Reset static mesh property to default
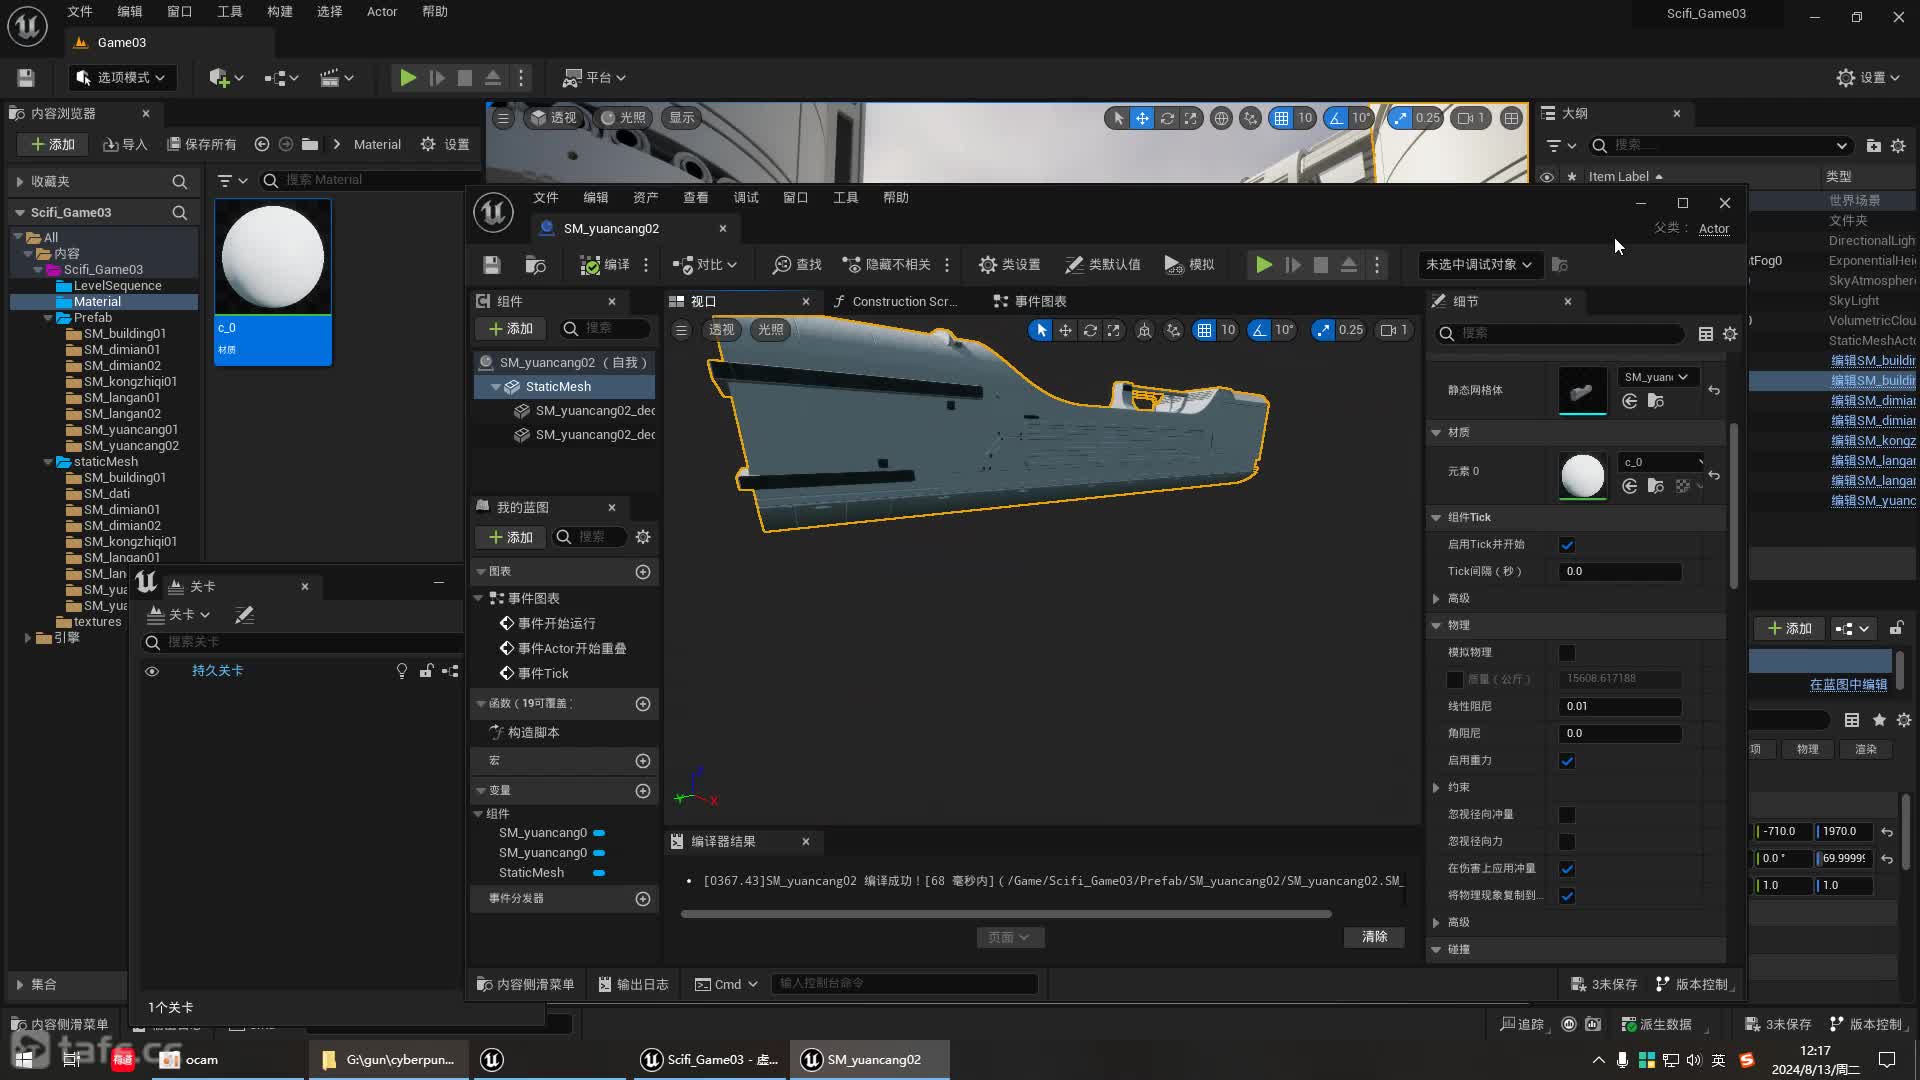 click(x=1714, y=390)
